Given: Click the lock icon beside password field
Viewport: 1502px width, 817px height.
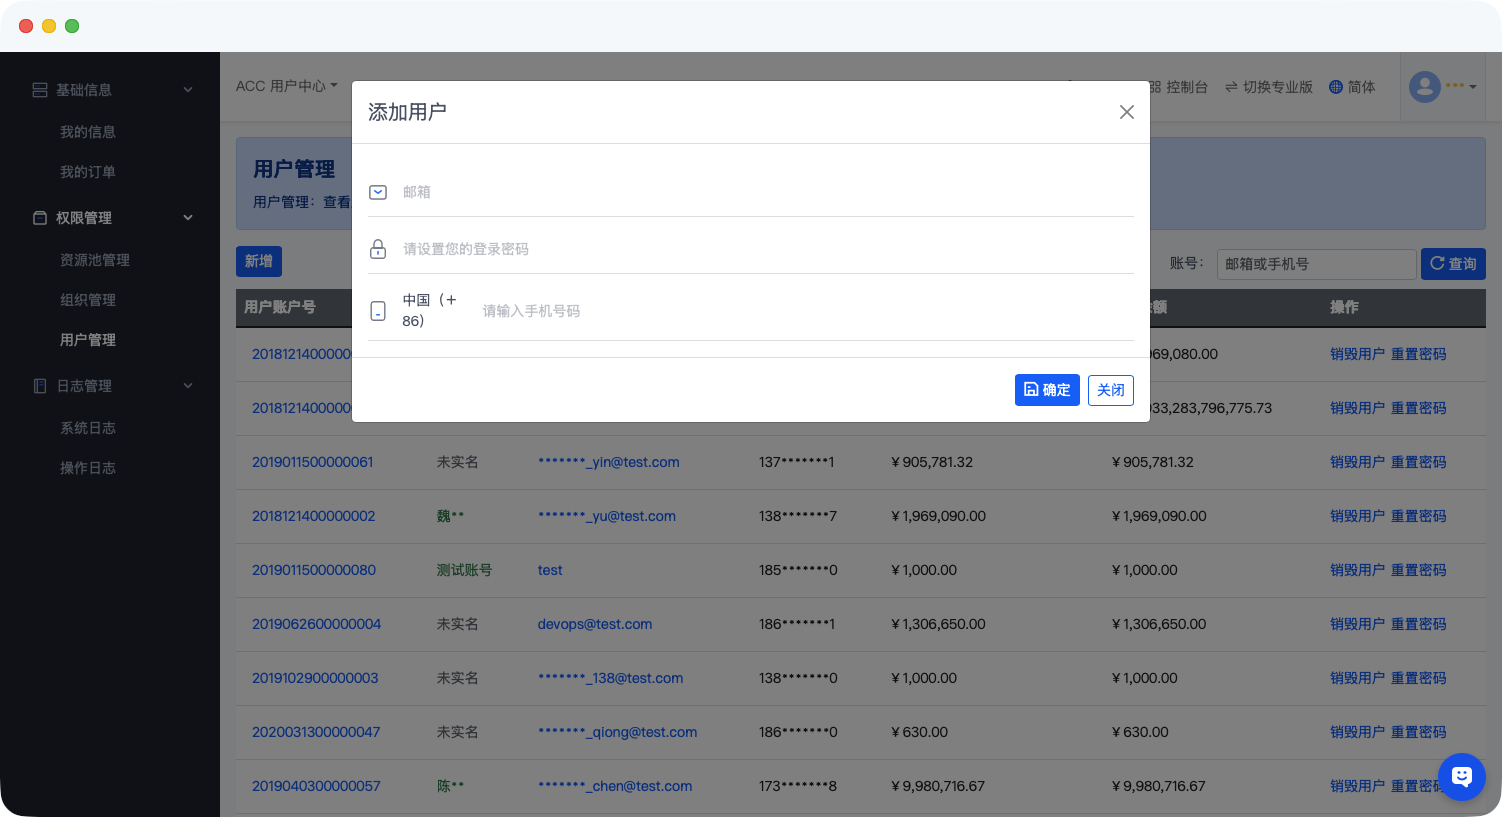Looking at the screenshot, I should tap(378, 249).
